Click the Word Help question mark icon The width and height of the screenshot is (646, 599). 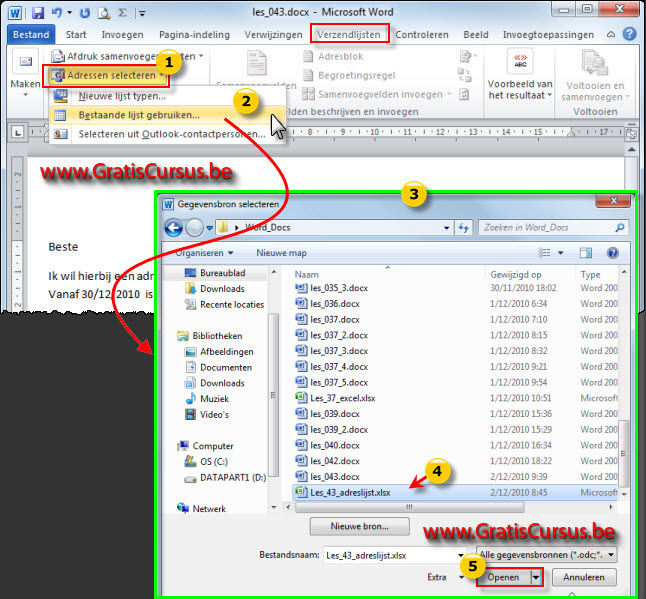click(629, 34)
